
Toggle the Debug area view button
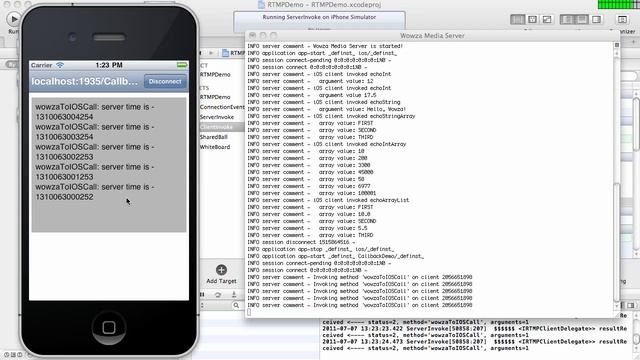pos(582,19)
